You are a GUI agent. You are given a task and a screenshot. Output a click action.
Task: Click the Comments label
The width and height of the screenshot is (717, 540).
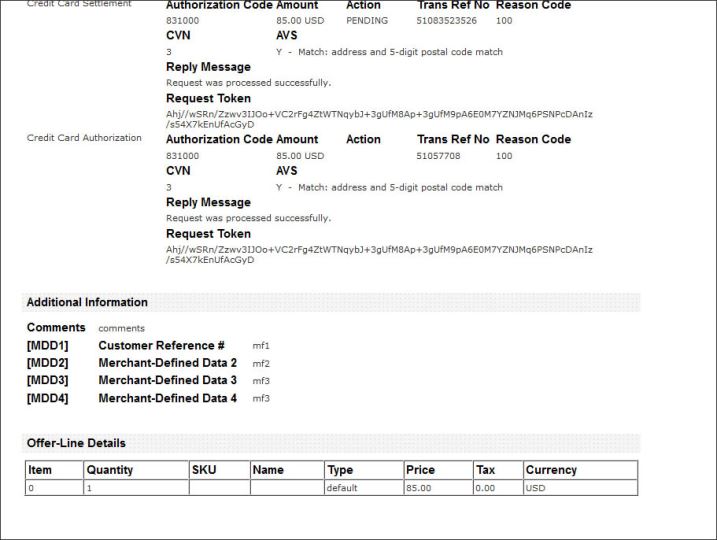(x=56, y=327)
